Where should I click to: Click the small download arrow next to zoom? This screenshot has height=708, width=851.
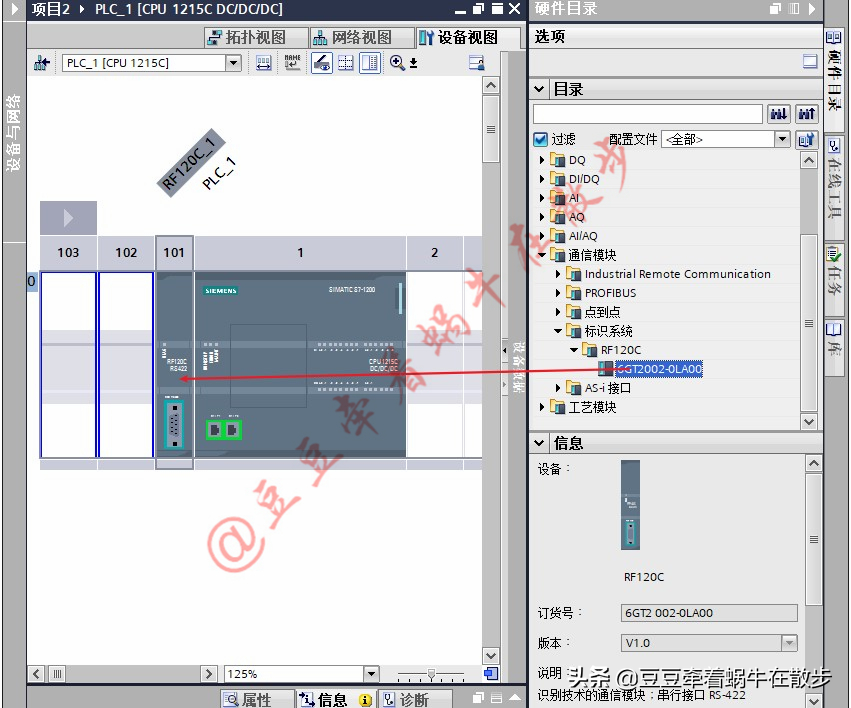coord(414,63)
